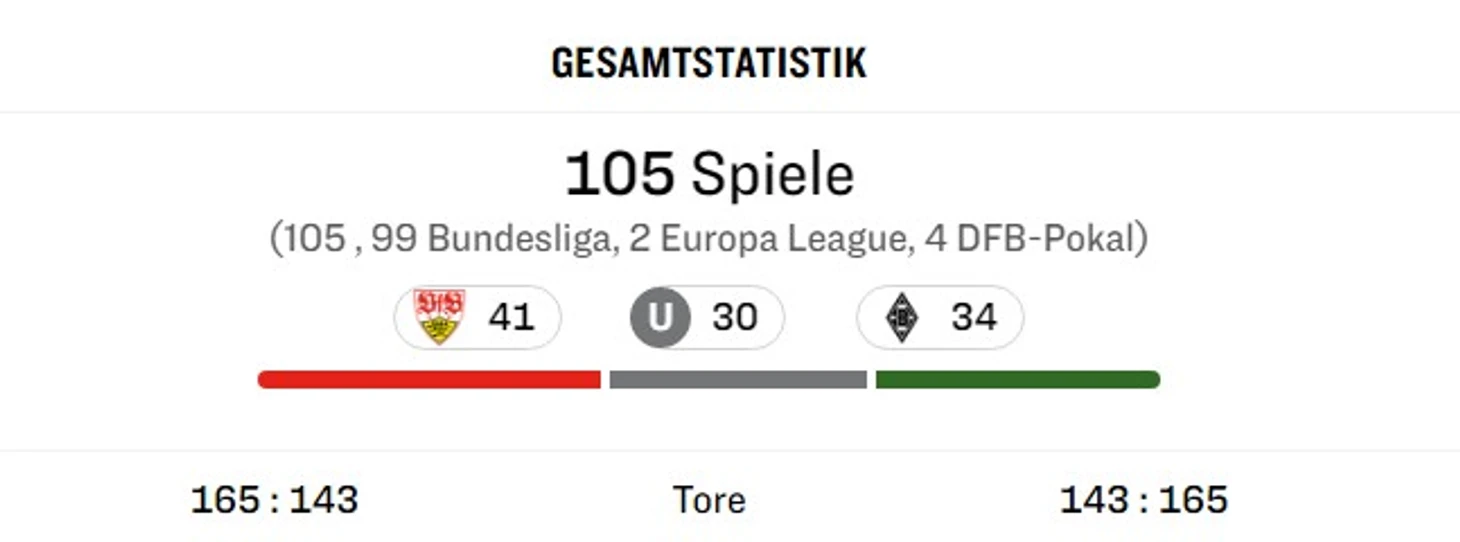The image size is (1460, 542).
Task: Click the number 34 beside Gladbach crest
Action: [974, 318]
